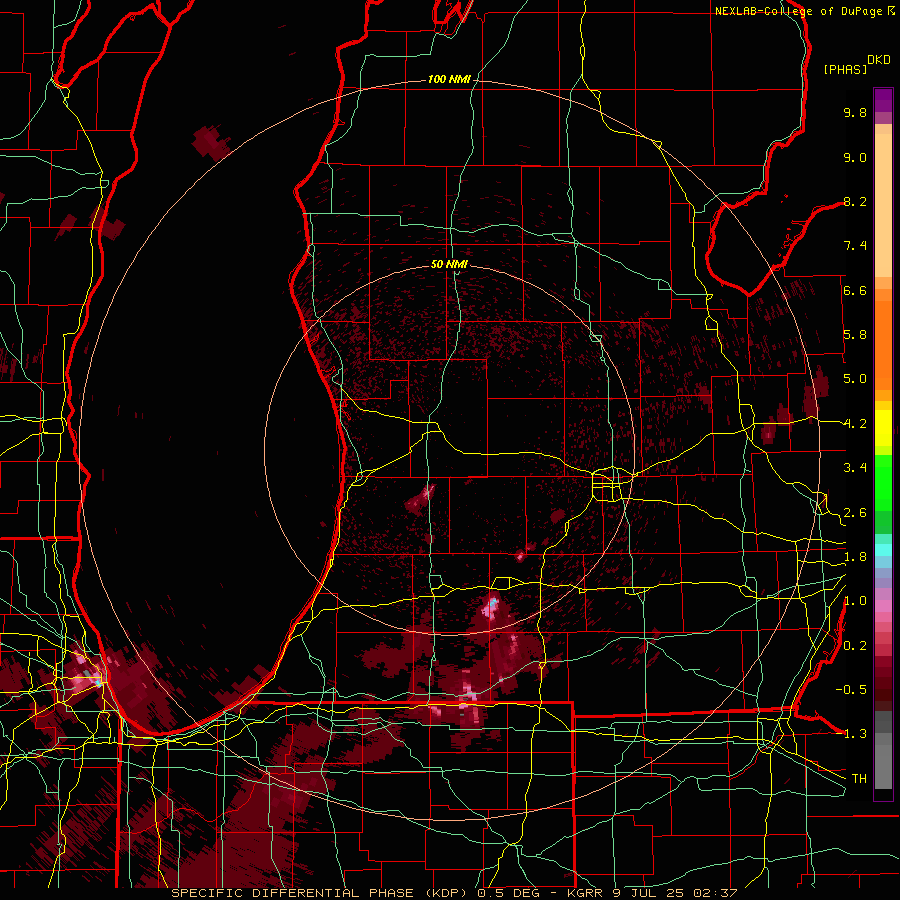Click the 5.8 value on color scale
Image resolution: width=900 pixels, height=900 pixels.
point(855,335)
